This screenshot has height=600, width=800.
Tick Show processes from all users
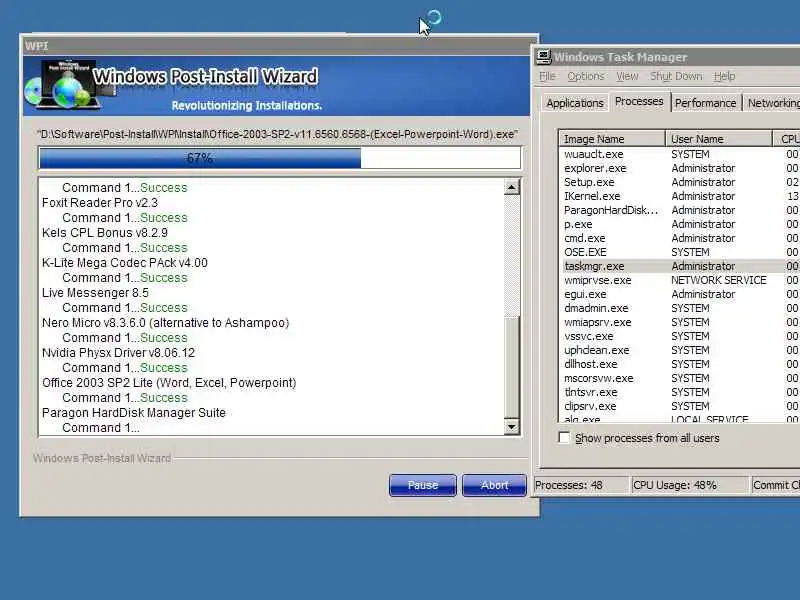(x=564, y=438)
